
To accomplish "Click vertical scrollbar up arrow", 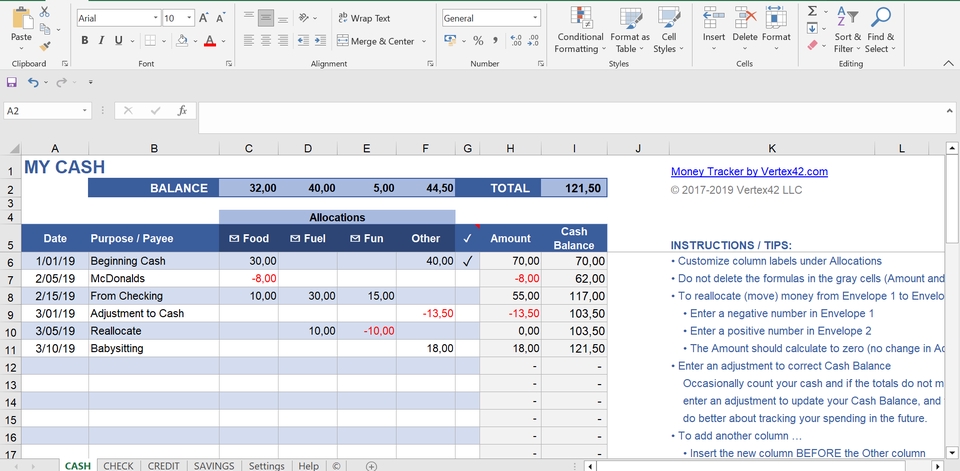I will click(x=952, y=148).
